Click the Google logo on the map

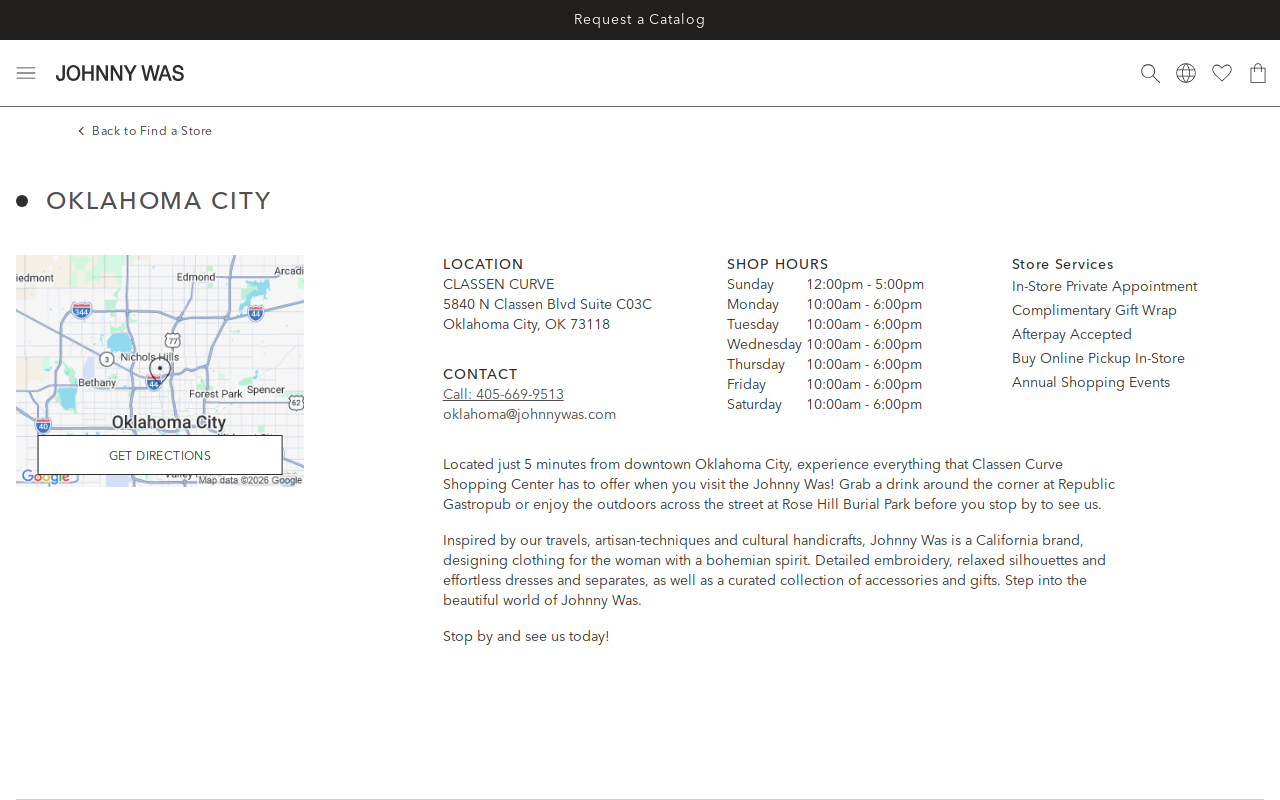45,477
